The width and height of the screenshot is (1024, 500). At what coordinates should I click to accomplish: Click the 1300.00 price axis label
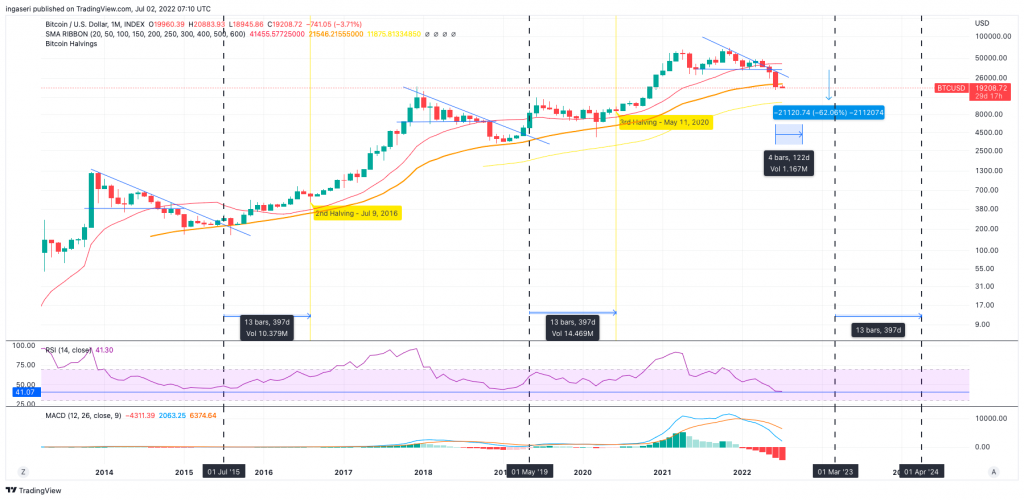coord(989,171)
